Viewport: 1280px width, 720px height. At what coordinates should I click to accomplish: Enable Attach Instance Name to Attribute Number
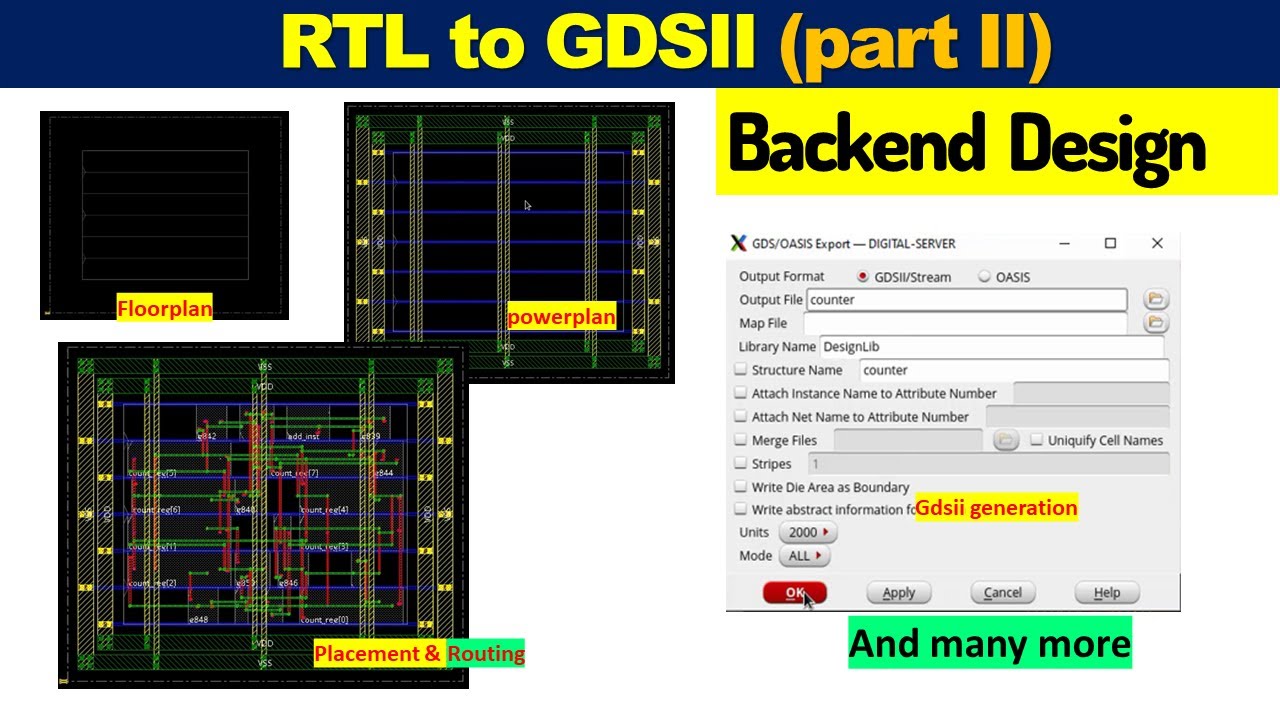tap(741, 393)
